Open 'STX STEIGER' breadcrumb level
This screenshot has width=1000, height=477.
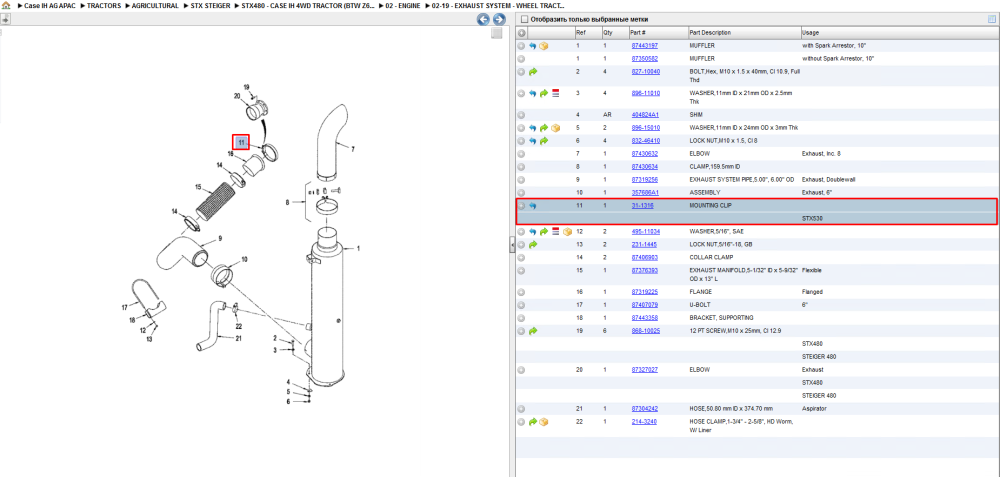click(210, 5)
